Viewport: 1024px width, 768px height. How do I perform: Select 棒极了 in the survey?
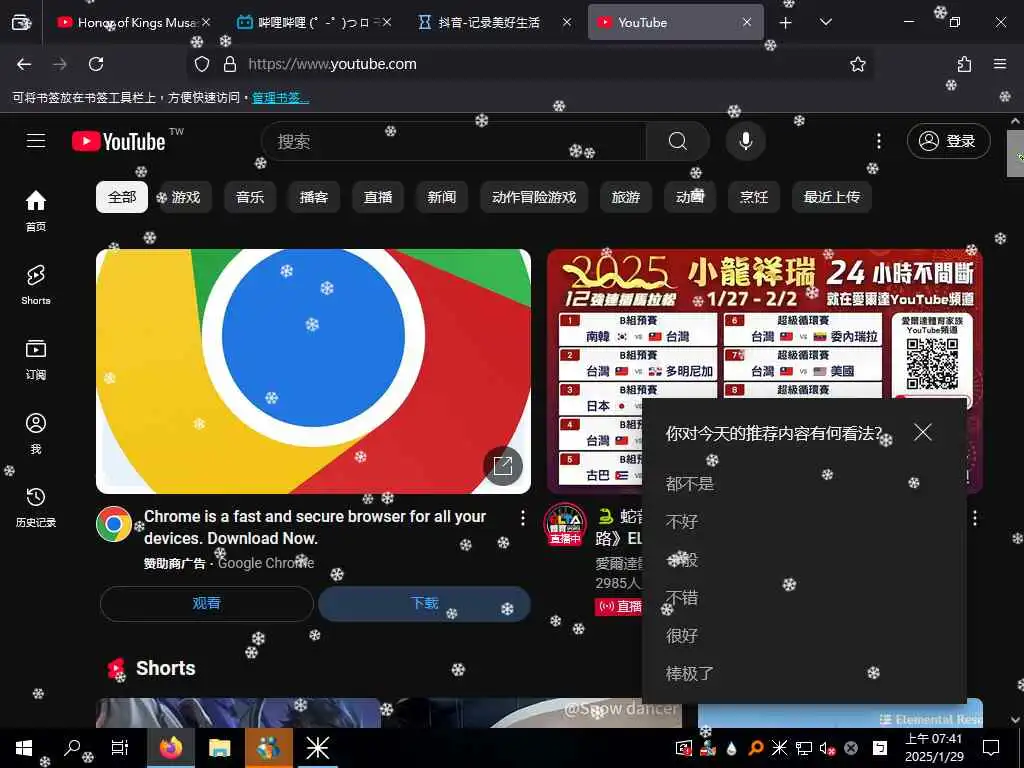pos(690,673)
